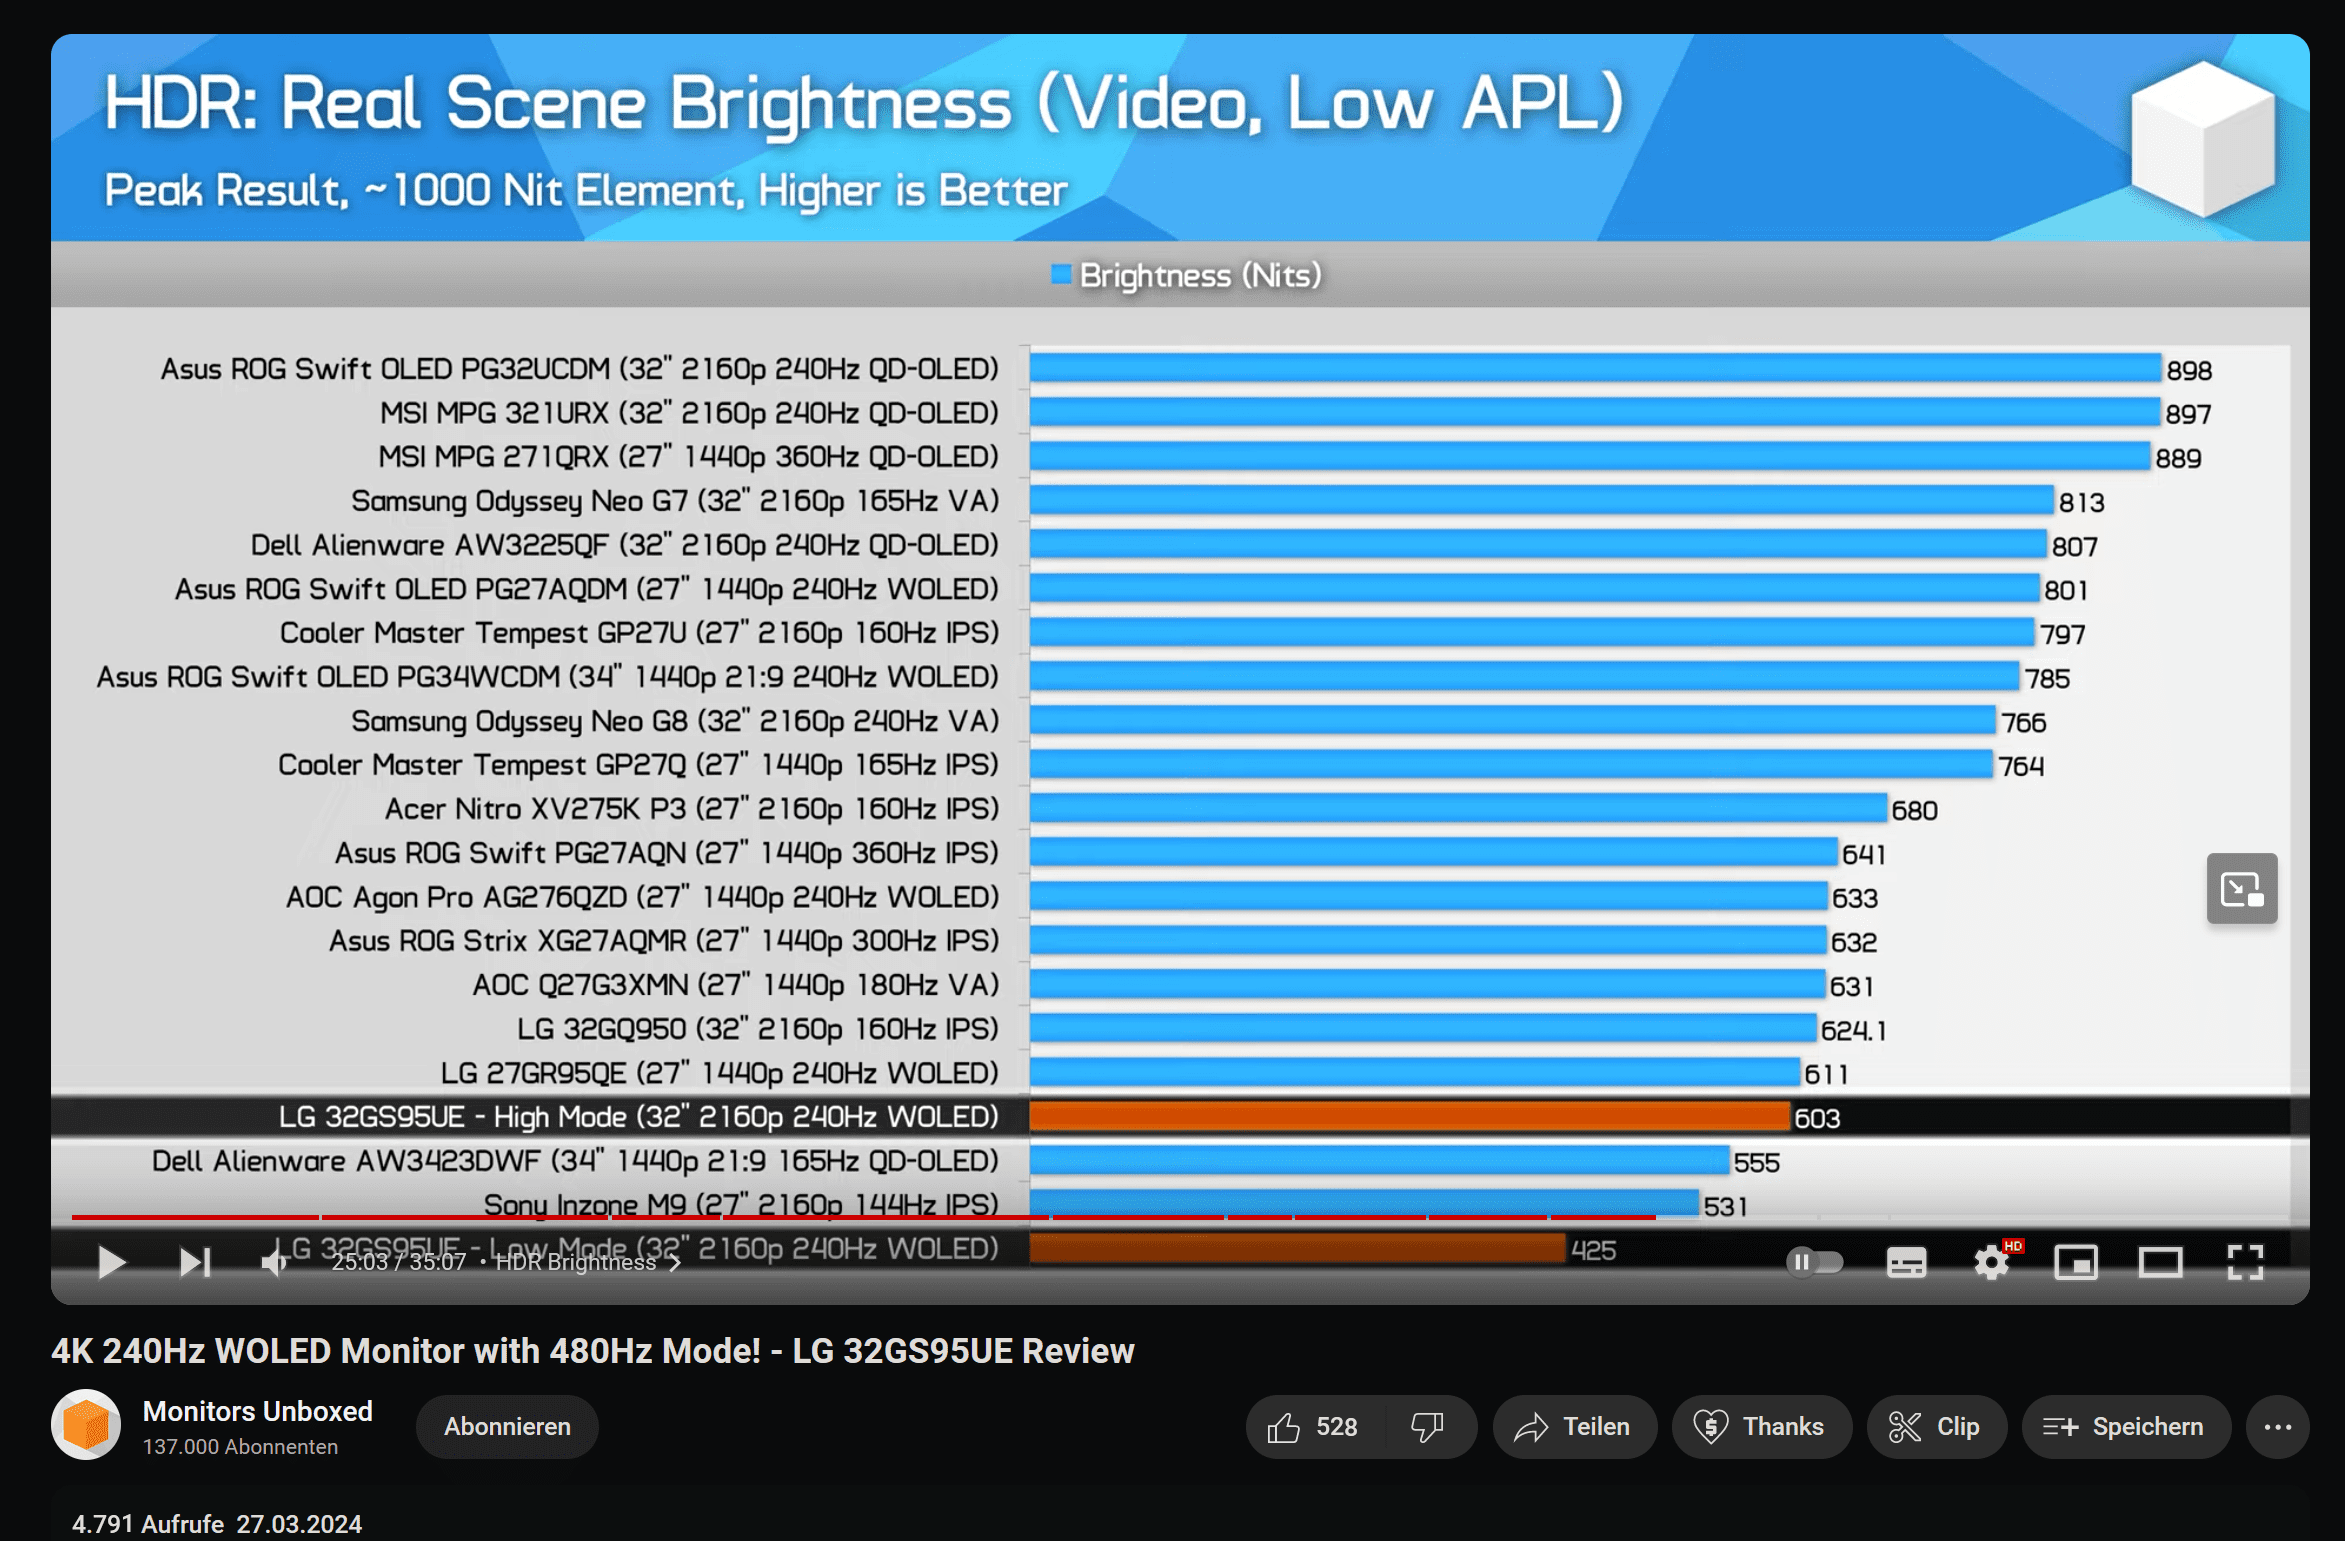
Task: Expand the HDR Brightness chapter chevron
Action: (x=675, y=1263)
